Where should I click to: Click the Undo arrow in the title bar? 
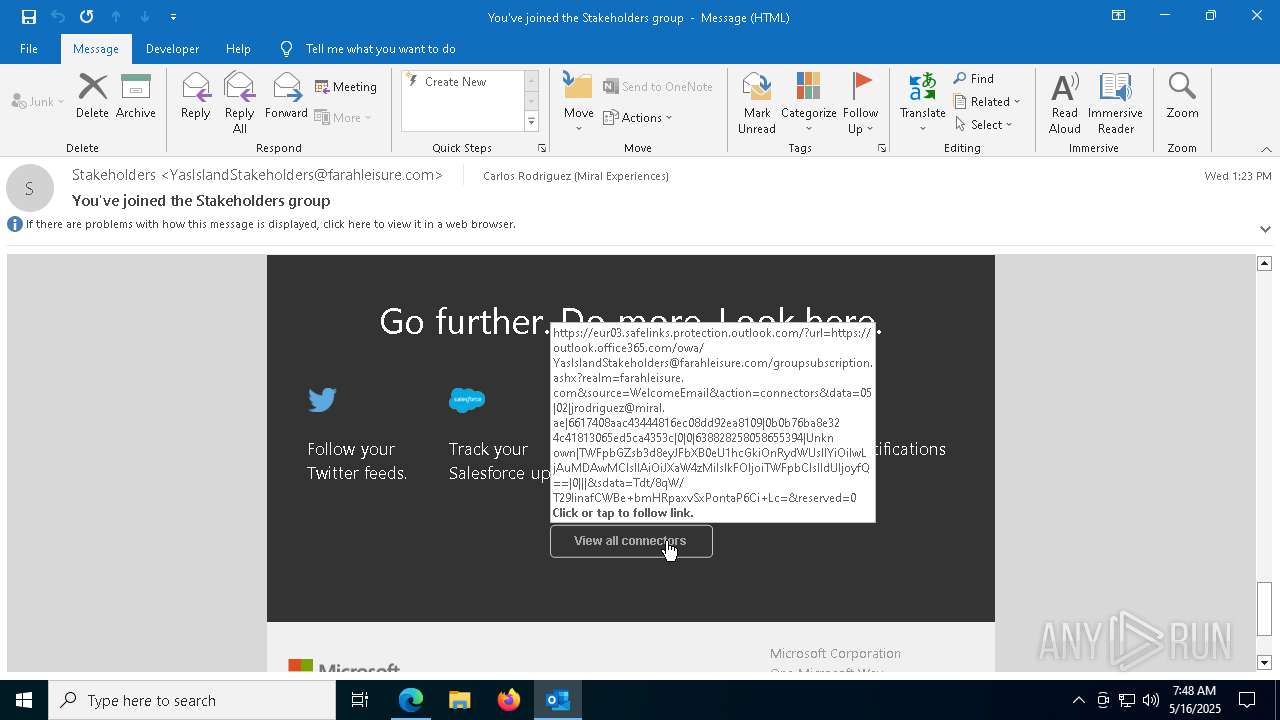click(x=57, y=16)
